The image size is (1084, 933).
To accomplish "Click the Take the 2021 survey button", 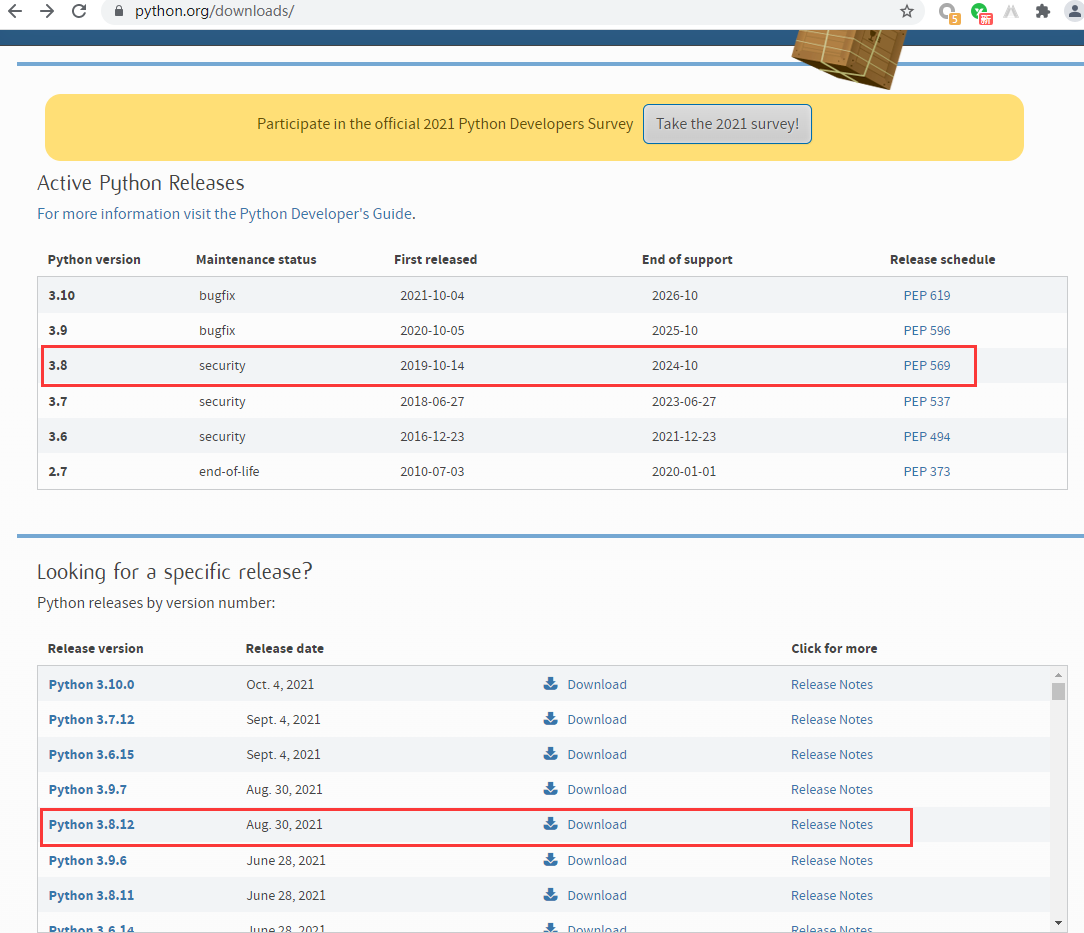I will pyautogui.click(x=727, y=123).
